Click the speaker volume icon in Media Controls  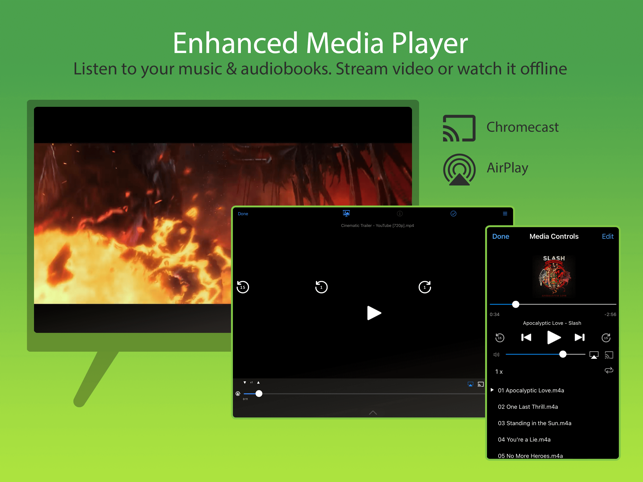(496, 354)
